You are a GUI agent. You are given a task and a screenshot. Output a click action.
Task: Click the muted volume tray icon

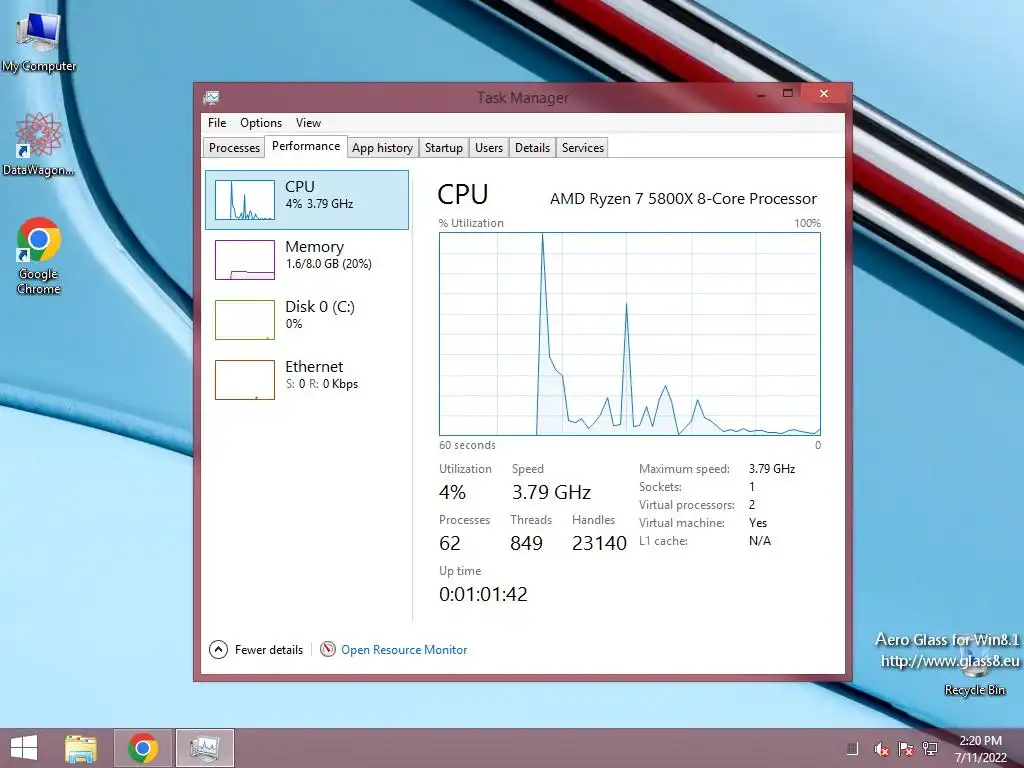click(x=881, y=749)
